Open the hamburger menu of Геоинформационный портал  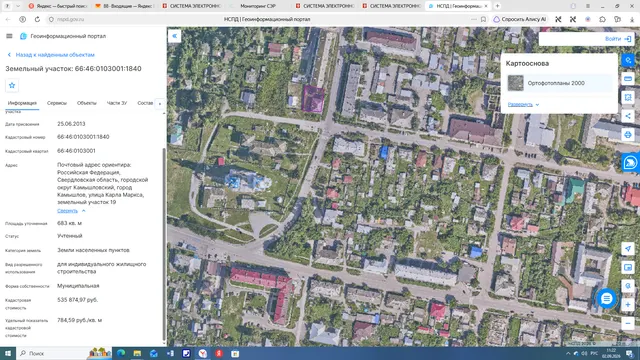(9, 36)
